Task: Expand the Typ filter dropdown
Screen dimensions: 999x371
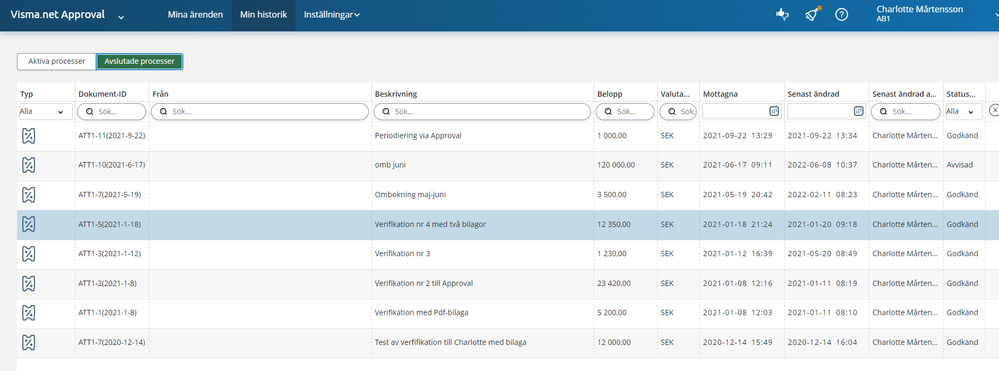Action: [46, 112]
